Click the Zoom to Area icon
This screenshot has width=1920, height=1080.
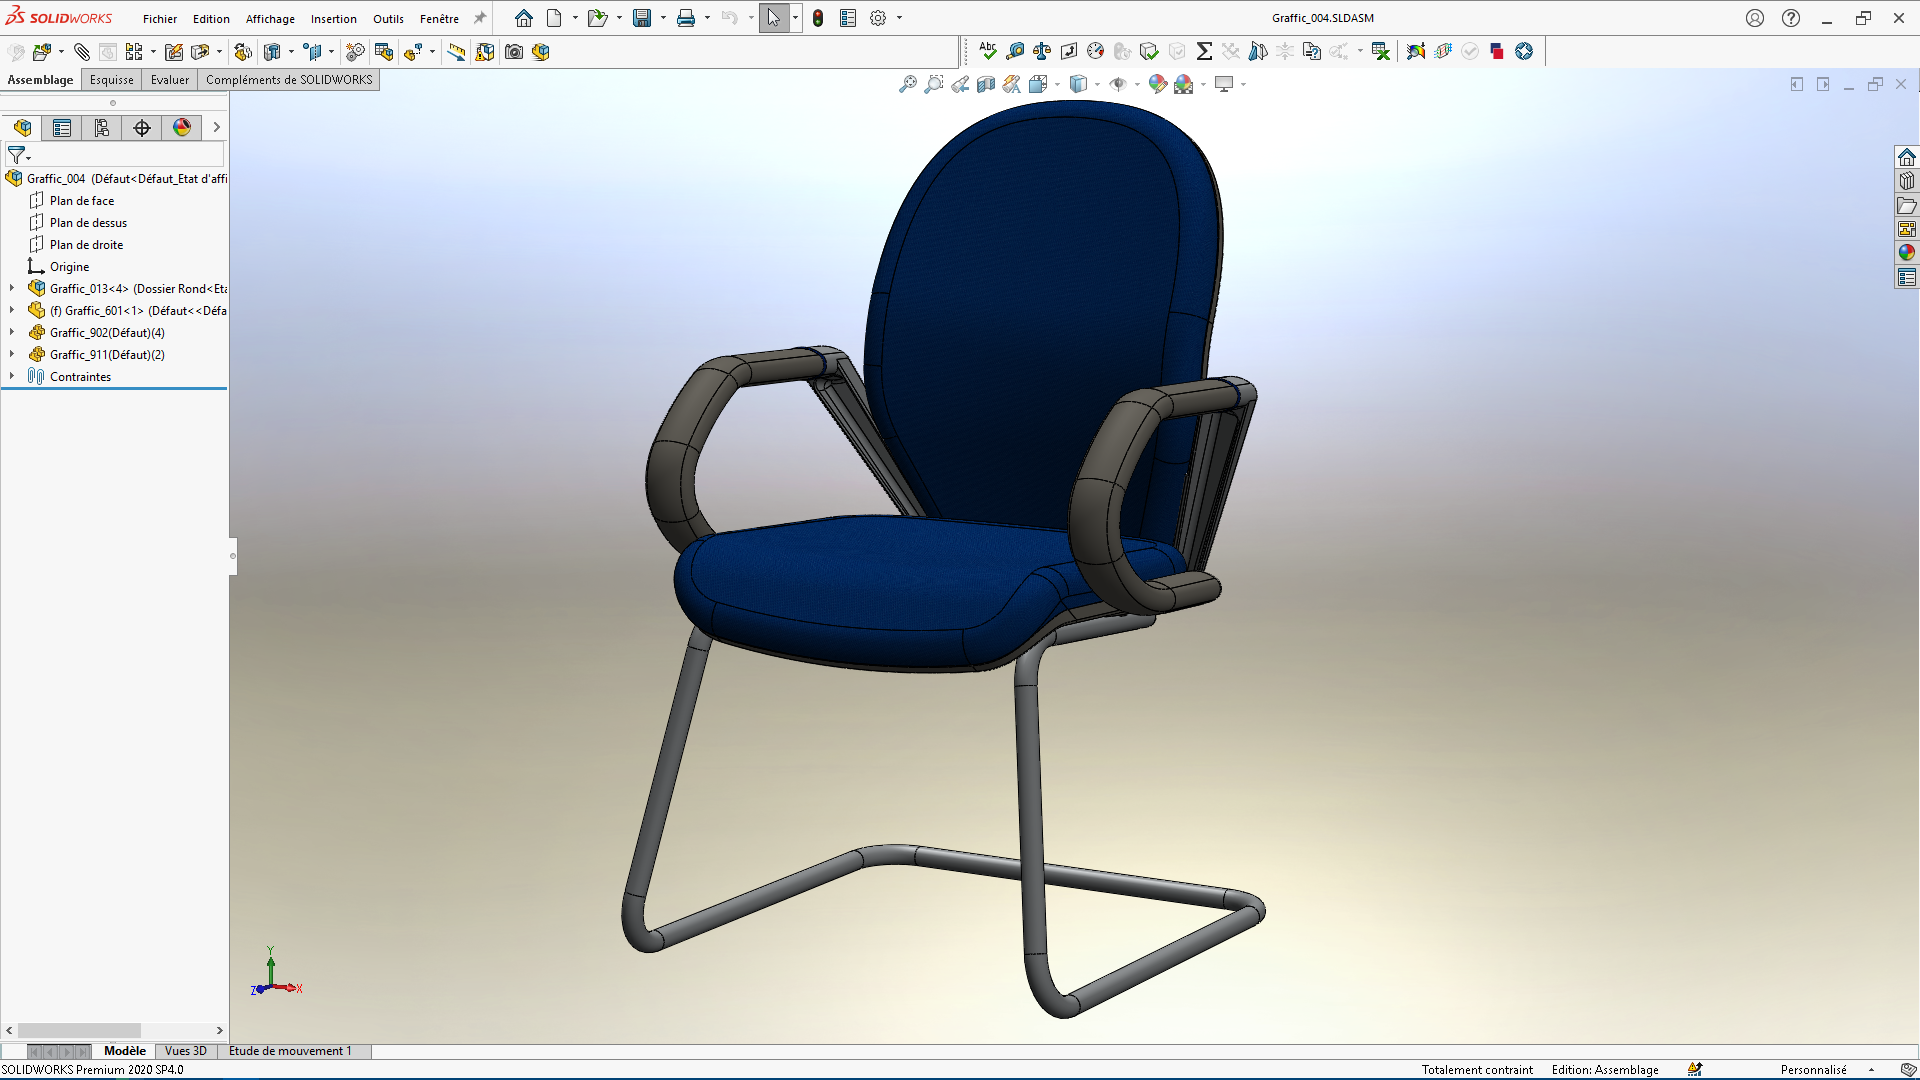click(934, 84)
